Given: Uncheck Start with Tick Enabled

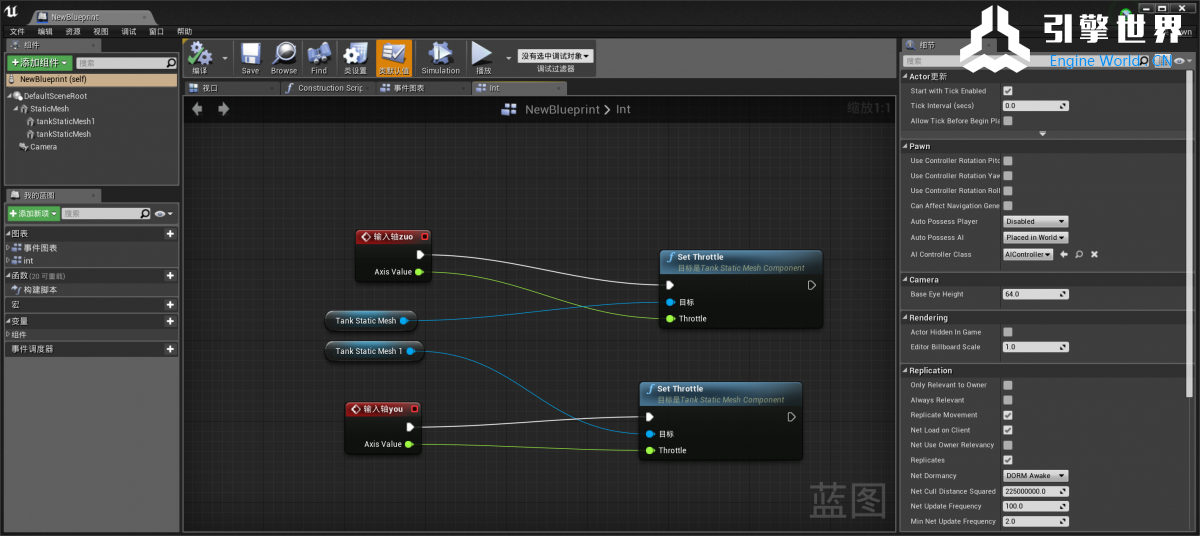Looking at the screenshot, I should point(1008,91).
